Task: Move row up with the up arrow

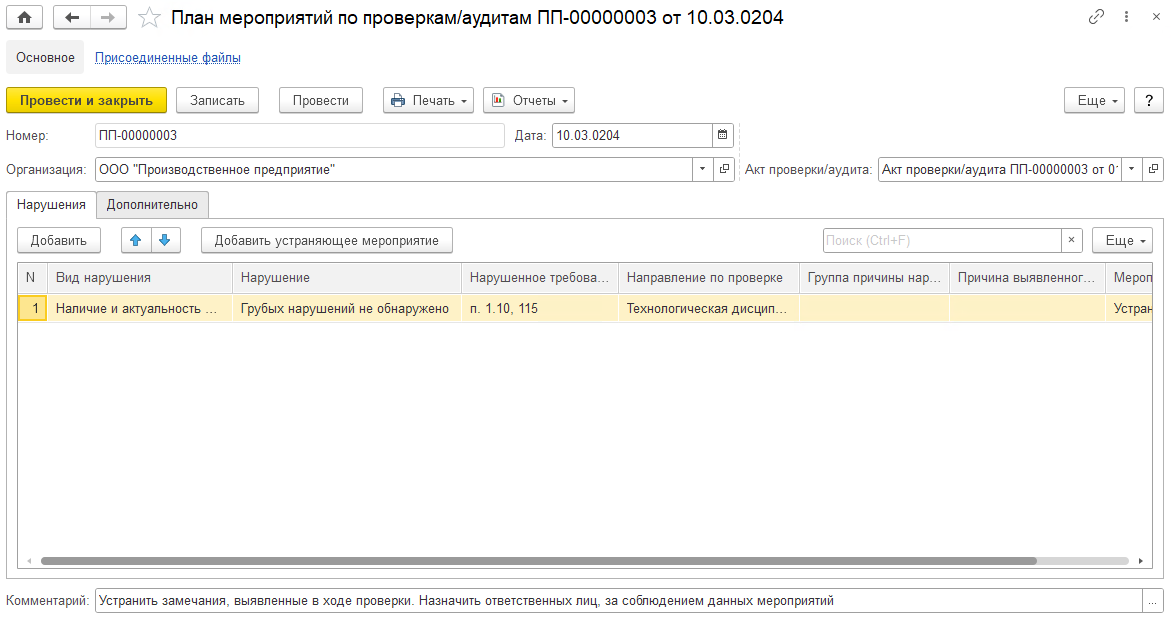Action: point(136,240)
